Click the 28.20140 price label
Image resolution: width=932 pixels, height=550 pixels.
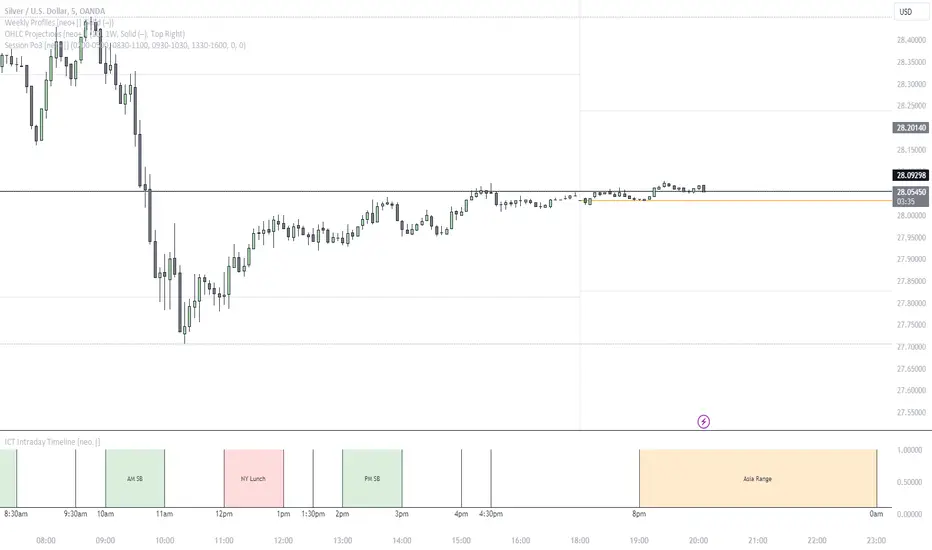[x=910, y=128]
